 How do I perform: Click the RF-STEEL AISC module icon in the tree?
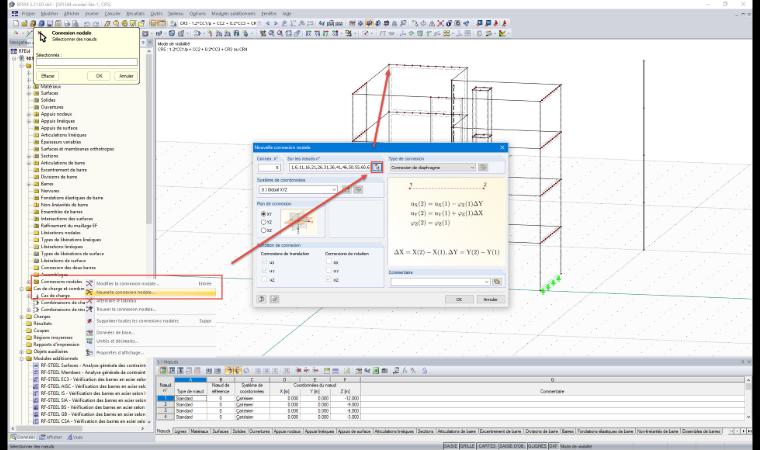click(x=36, y=386)
